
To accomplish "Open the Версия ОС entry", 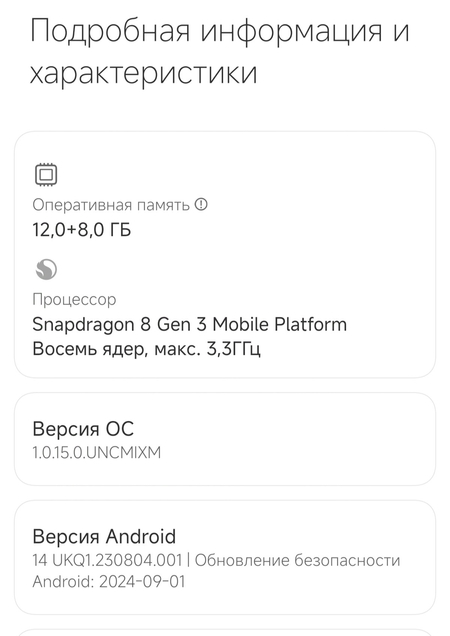I will coord(225,439).
